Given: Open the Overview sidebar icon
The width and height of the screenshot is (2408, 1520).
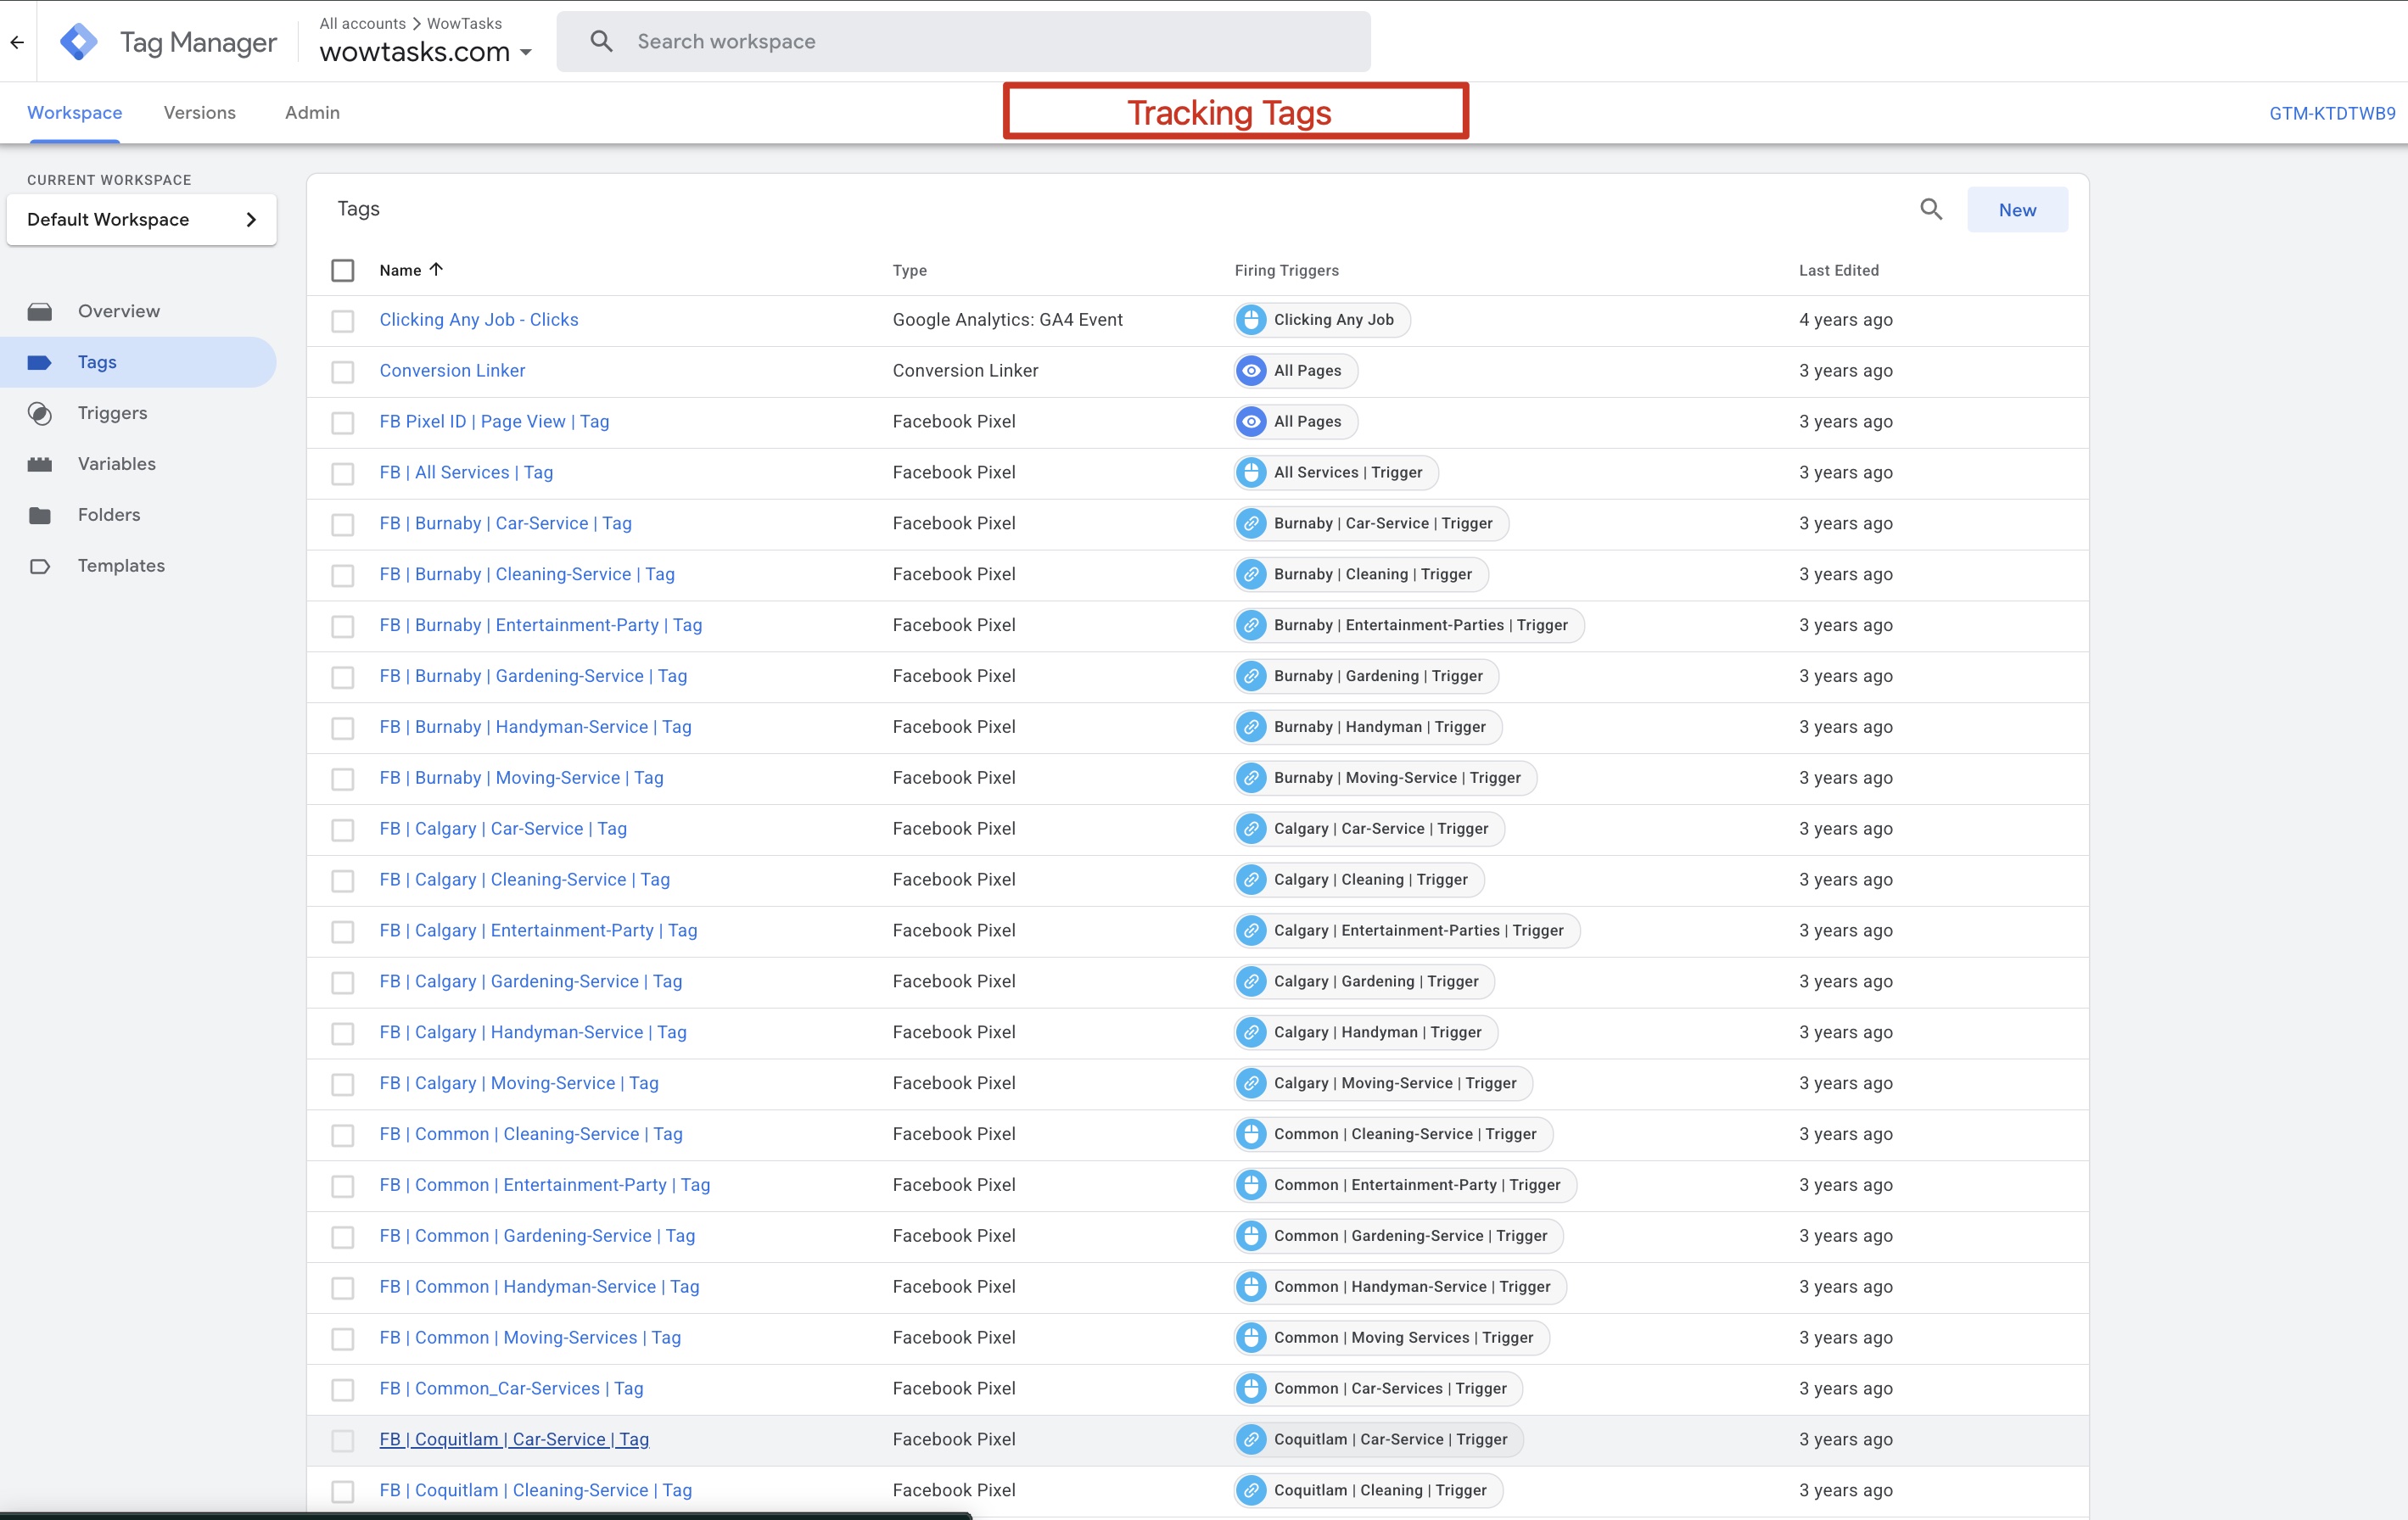Looking at the screenshot, I should coord(40,312).
